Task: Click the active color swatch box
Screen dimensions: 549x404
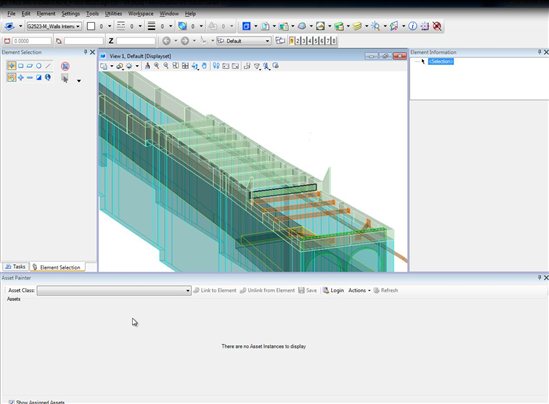Action: tap(91, 26)
